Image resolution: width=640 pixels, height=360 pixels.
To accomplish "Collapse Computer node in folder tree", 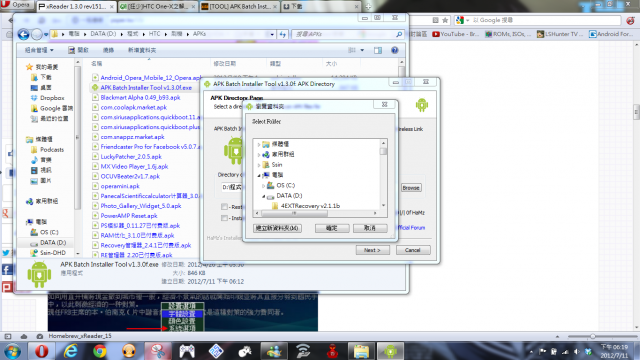I will click(259, 175).
